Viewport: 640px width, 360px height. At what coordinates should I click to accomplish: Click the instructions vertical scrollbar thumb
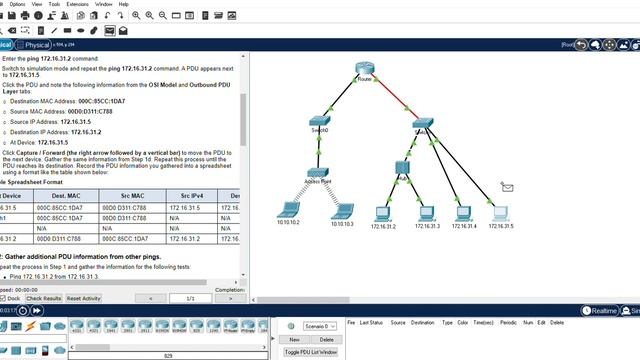[x=243, y=120]
